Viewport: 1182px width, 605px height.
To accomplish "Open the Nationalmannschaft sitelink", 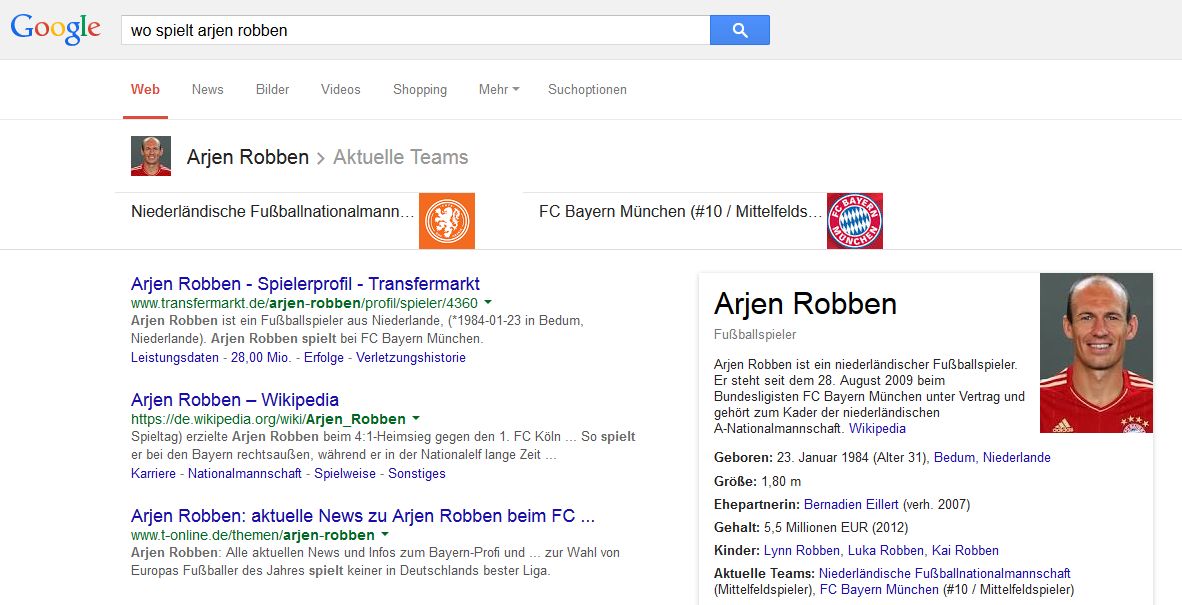I will (244, 473).
